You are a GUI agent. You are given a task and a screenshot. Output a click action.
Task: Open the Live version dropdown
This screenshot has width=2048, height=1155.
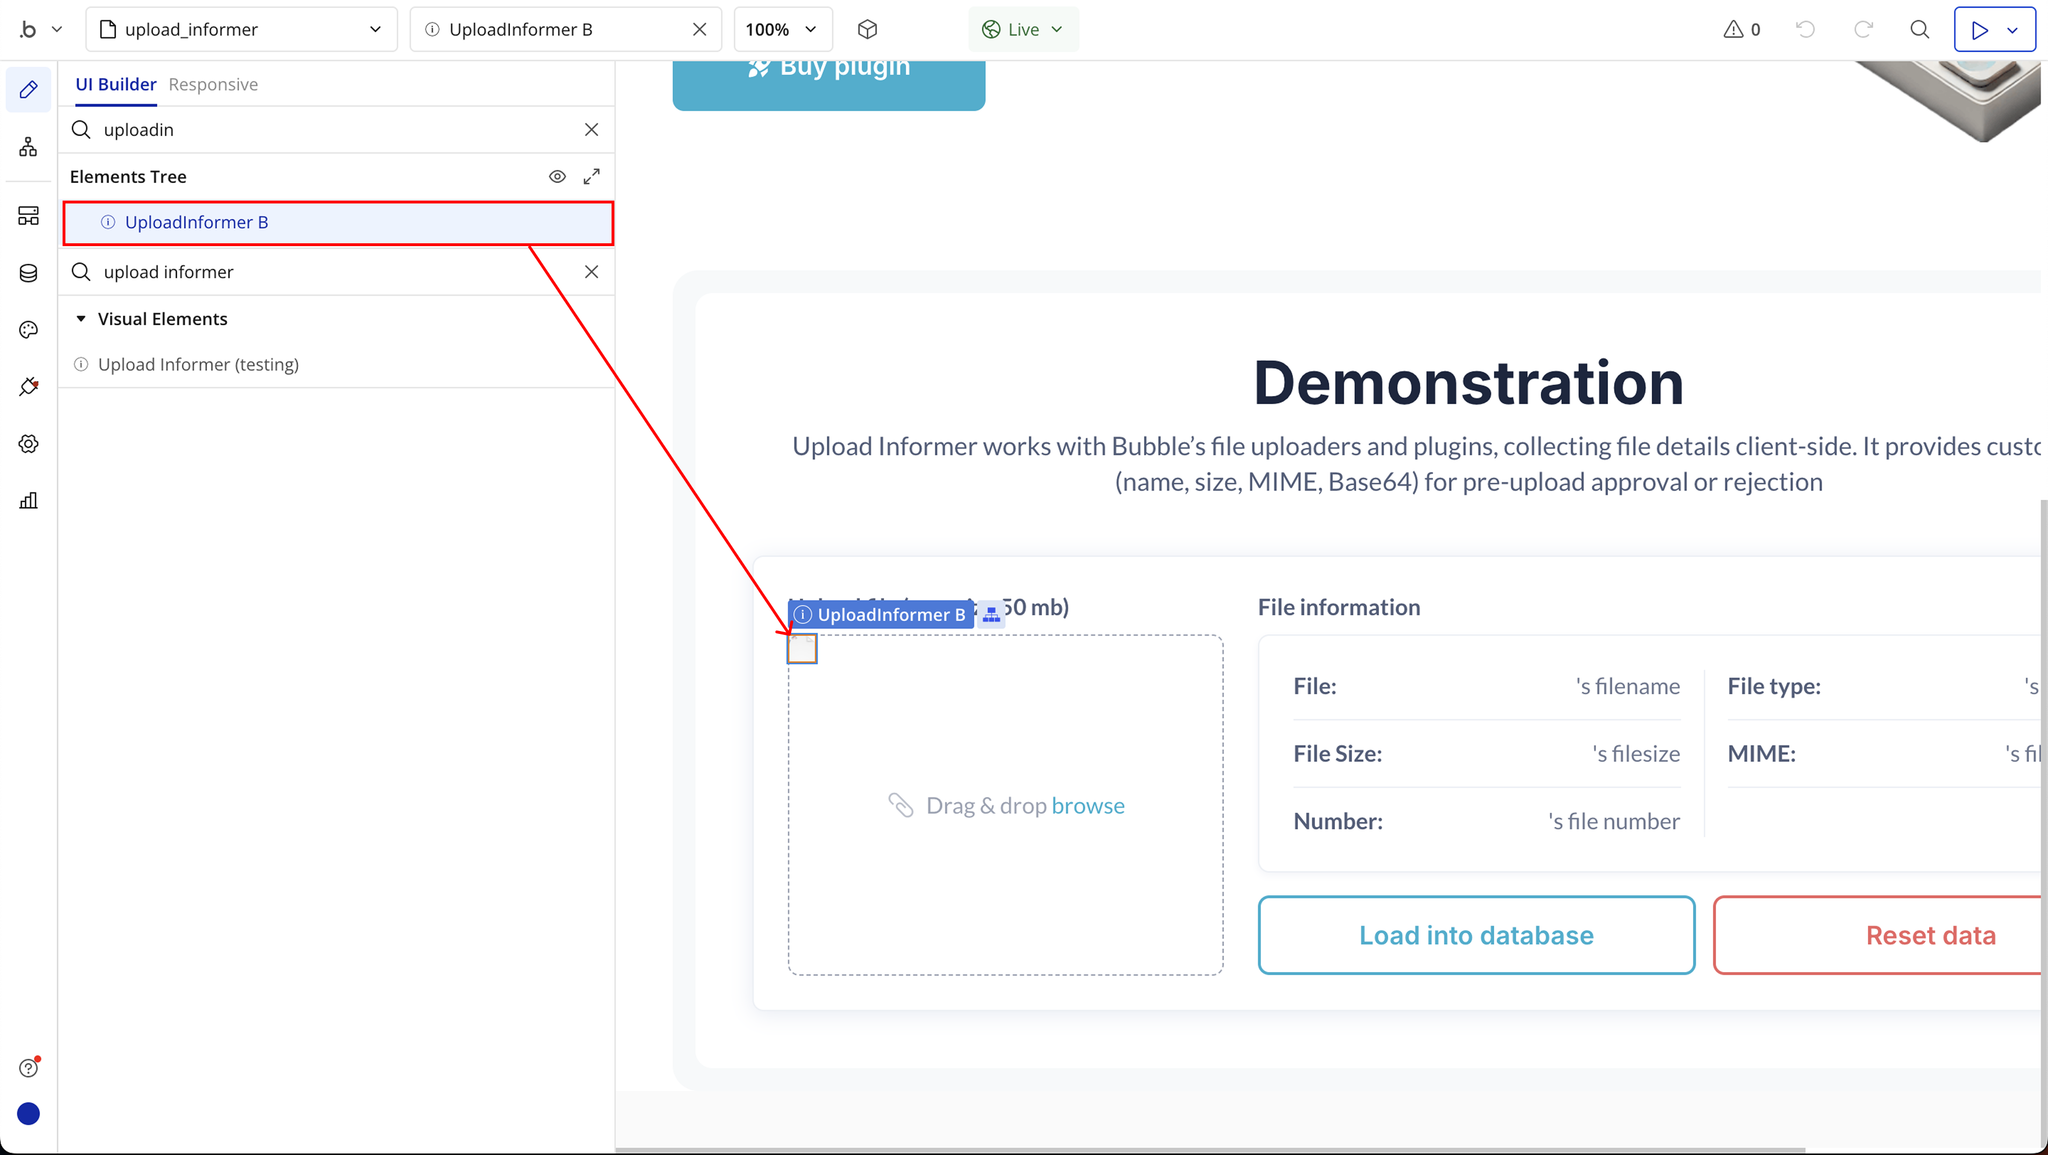tap(1022, 30)
